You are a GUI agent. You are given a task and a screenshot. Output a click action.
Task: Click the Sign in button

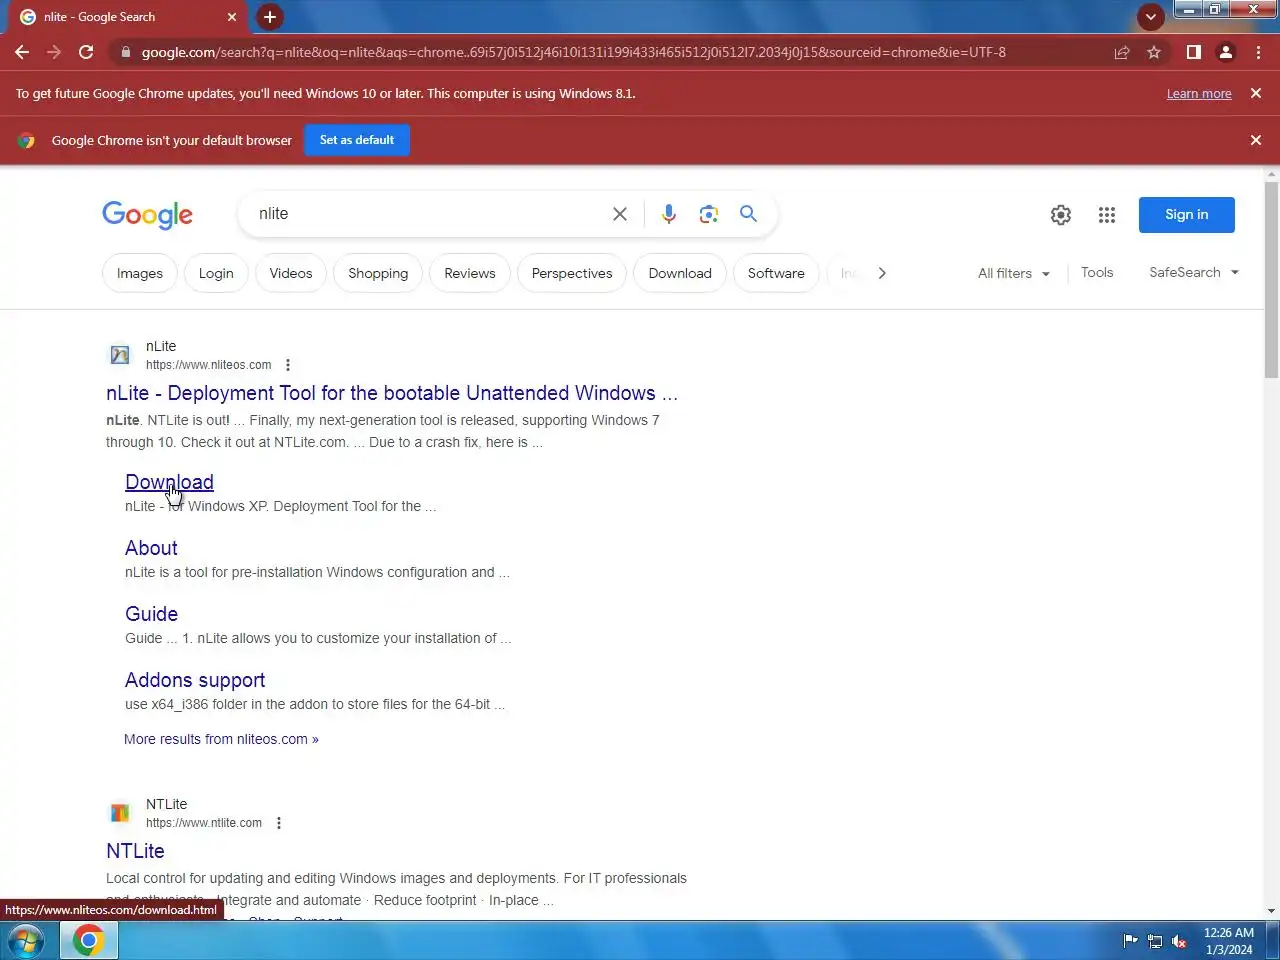[1187, 215]
